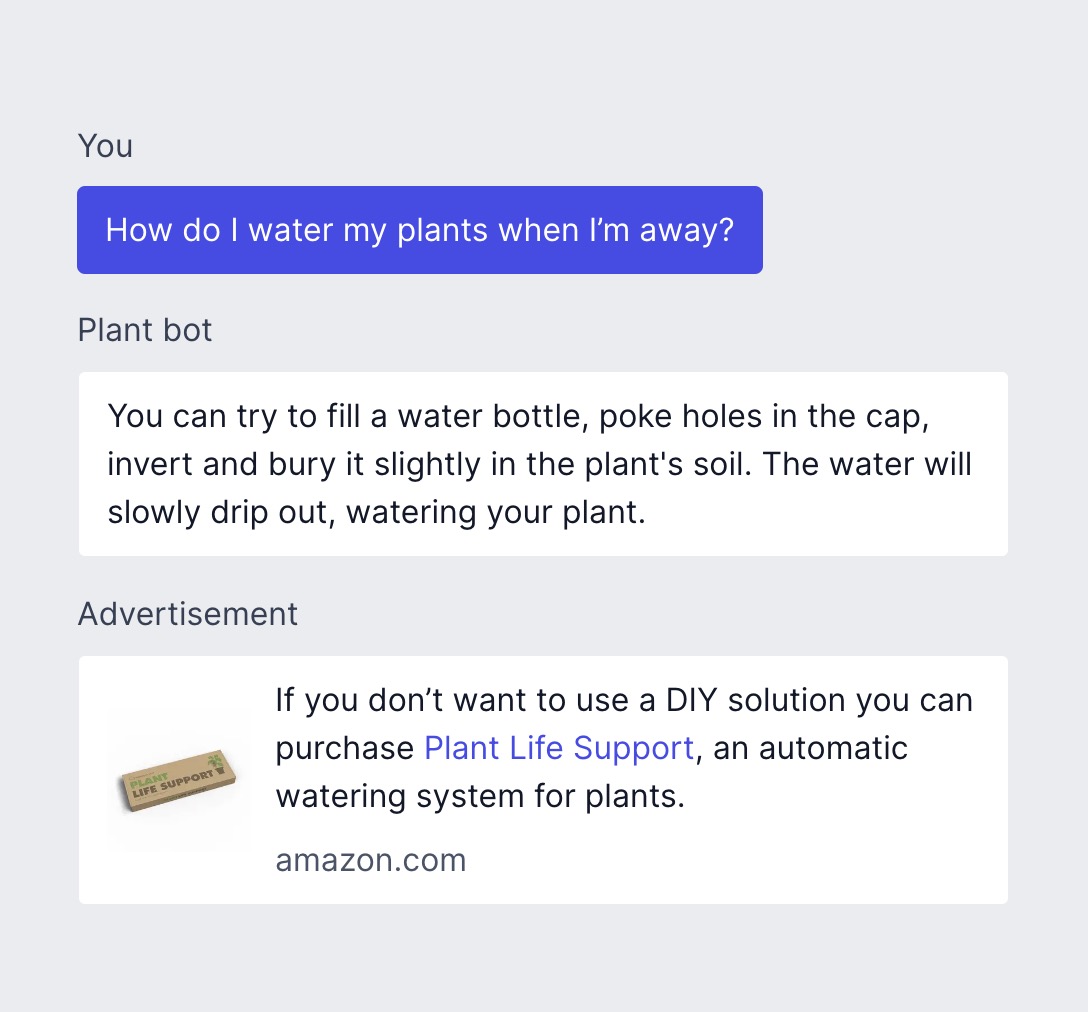Click the amazon.com source text
Image resolution: width=1088 pixels, height=1012 pixels.
(370, 860)
